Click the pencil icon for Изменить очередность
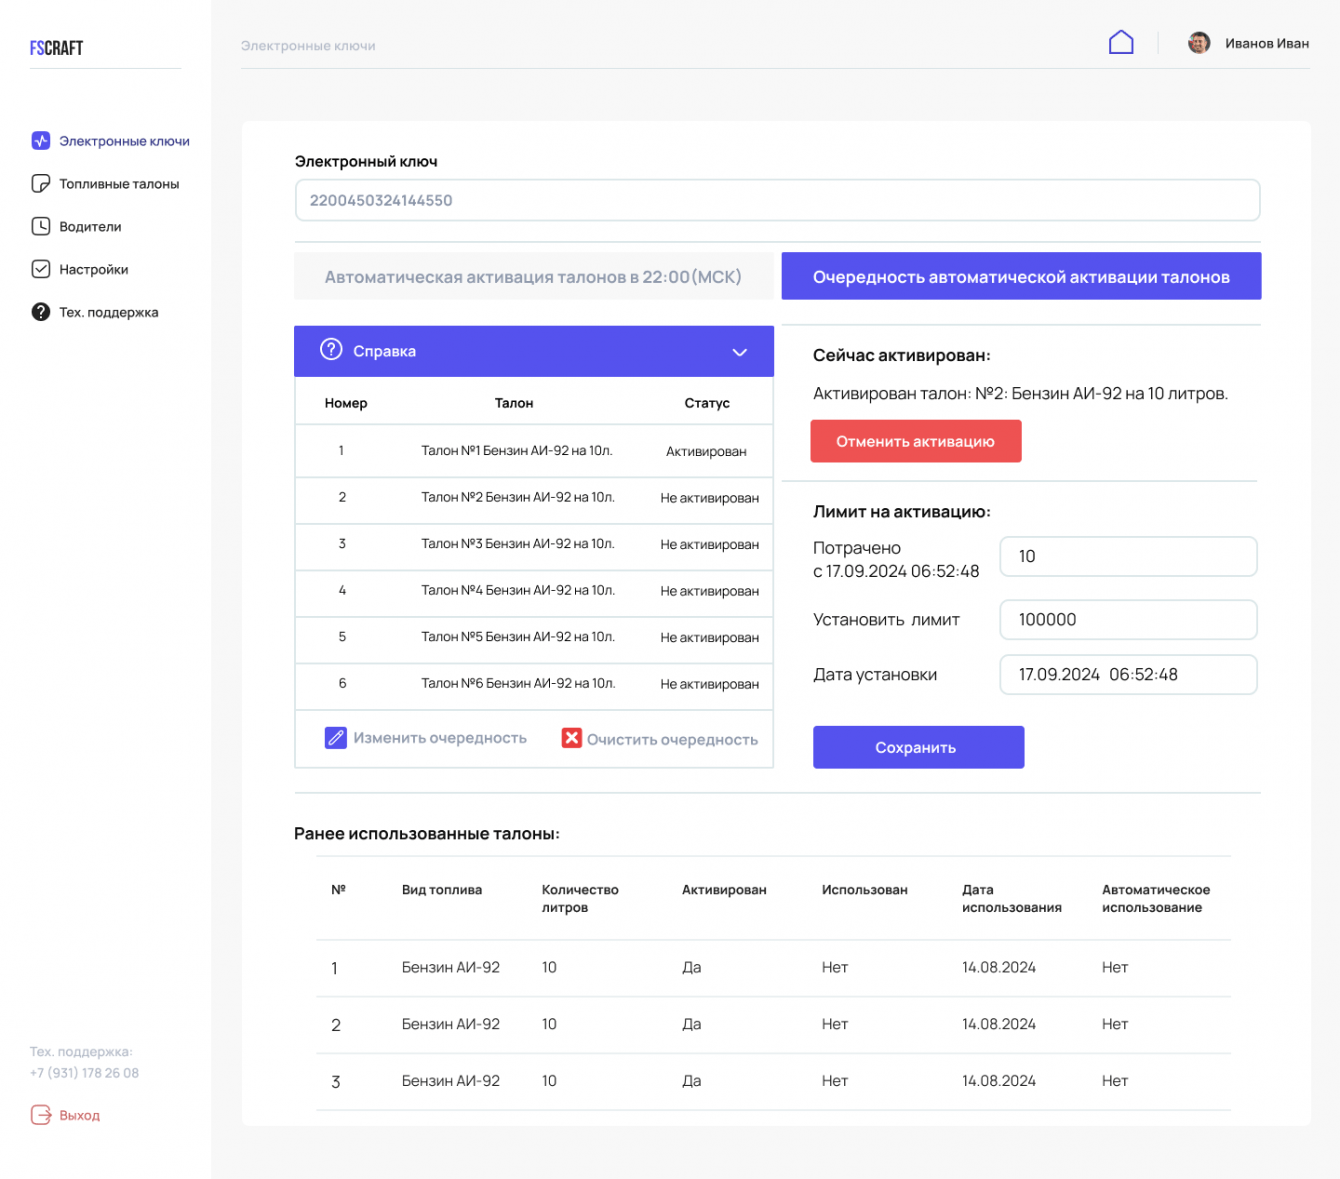 click(336, 738)
